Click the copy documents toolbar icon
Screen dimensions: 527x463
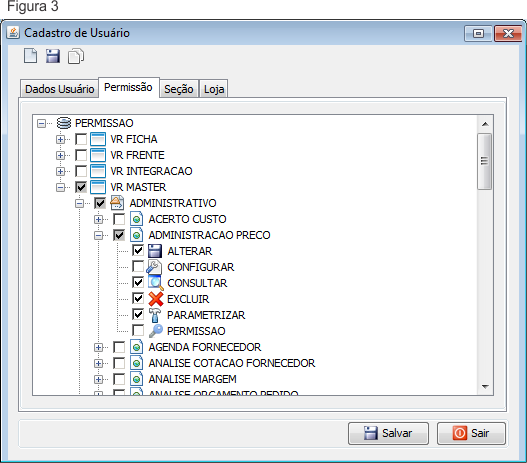click(x=76, y=56)
